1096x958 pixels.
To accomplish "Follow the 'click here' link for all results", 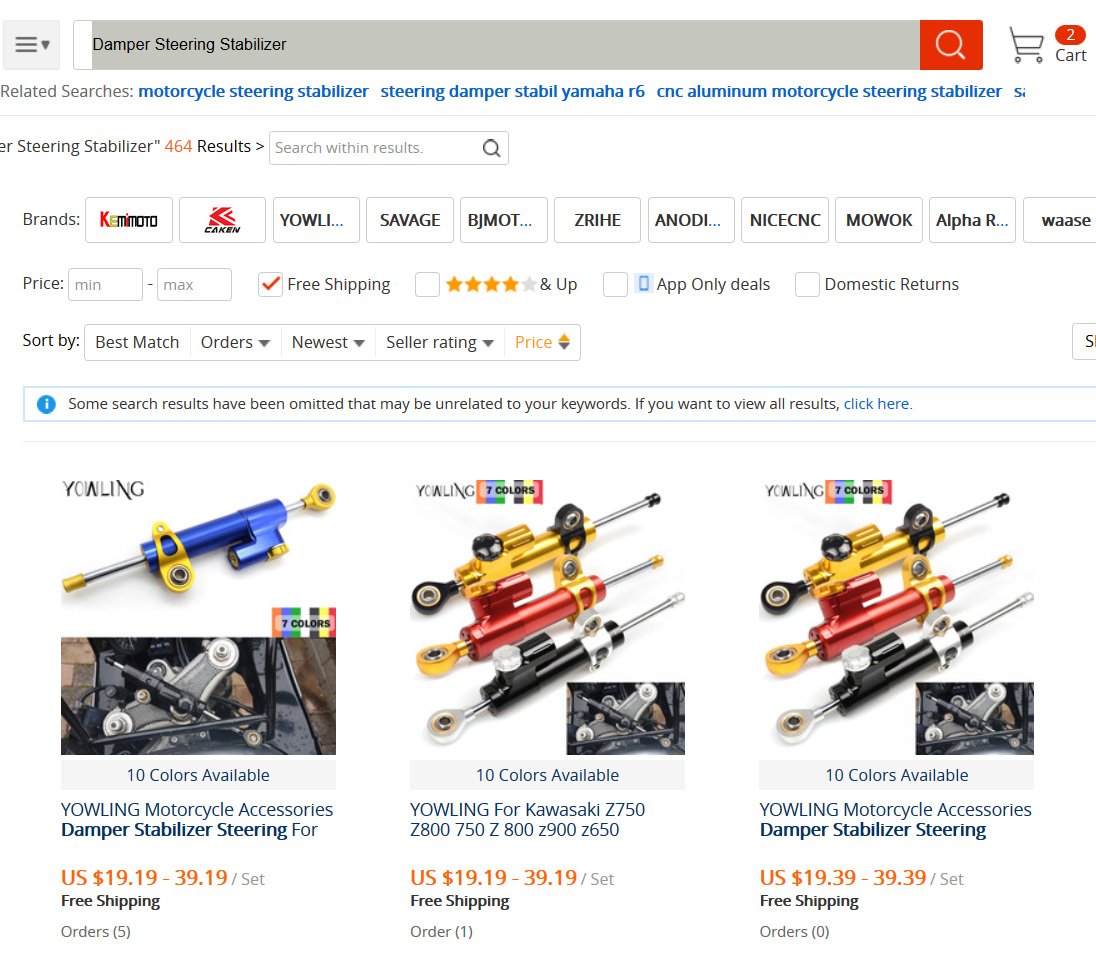I will click(x=877, y=404).
